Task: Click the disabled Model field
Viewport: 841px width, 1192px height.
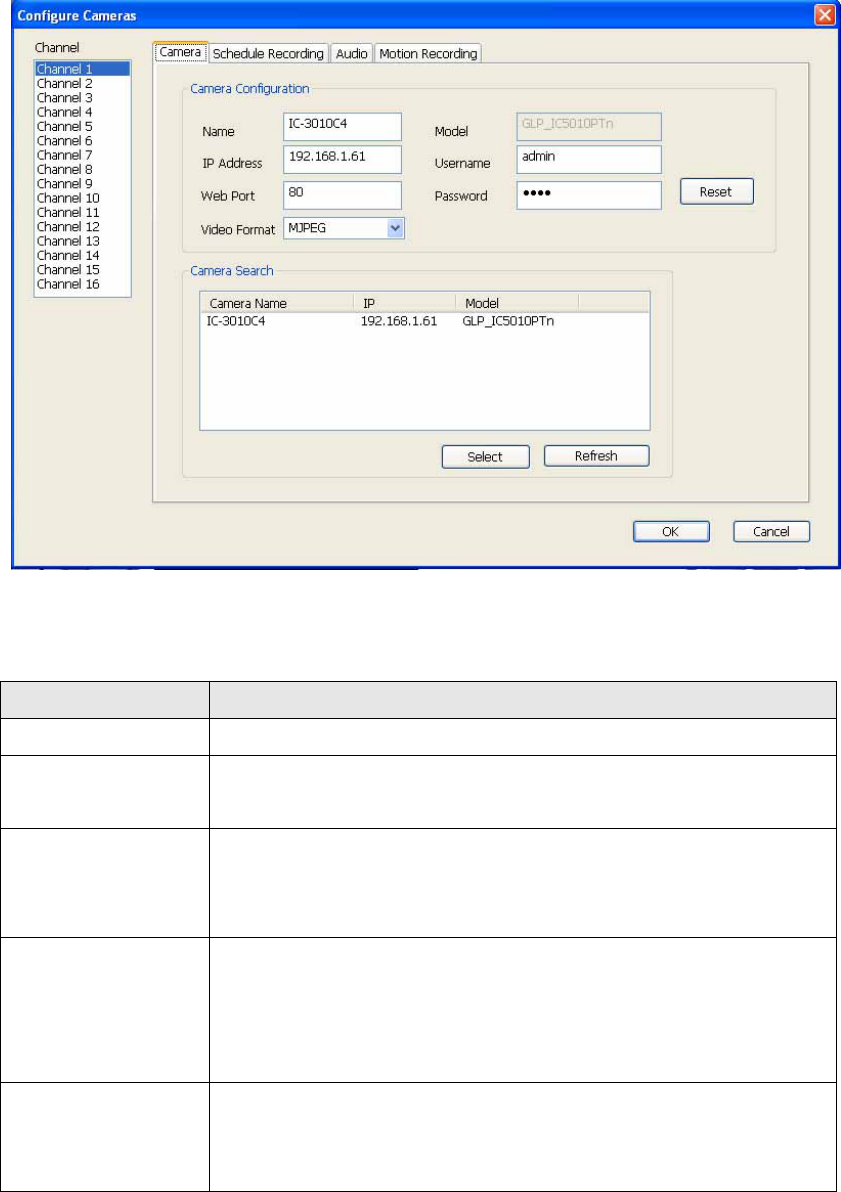Action: [589, 127]
